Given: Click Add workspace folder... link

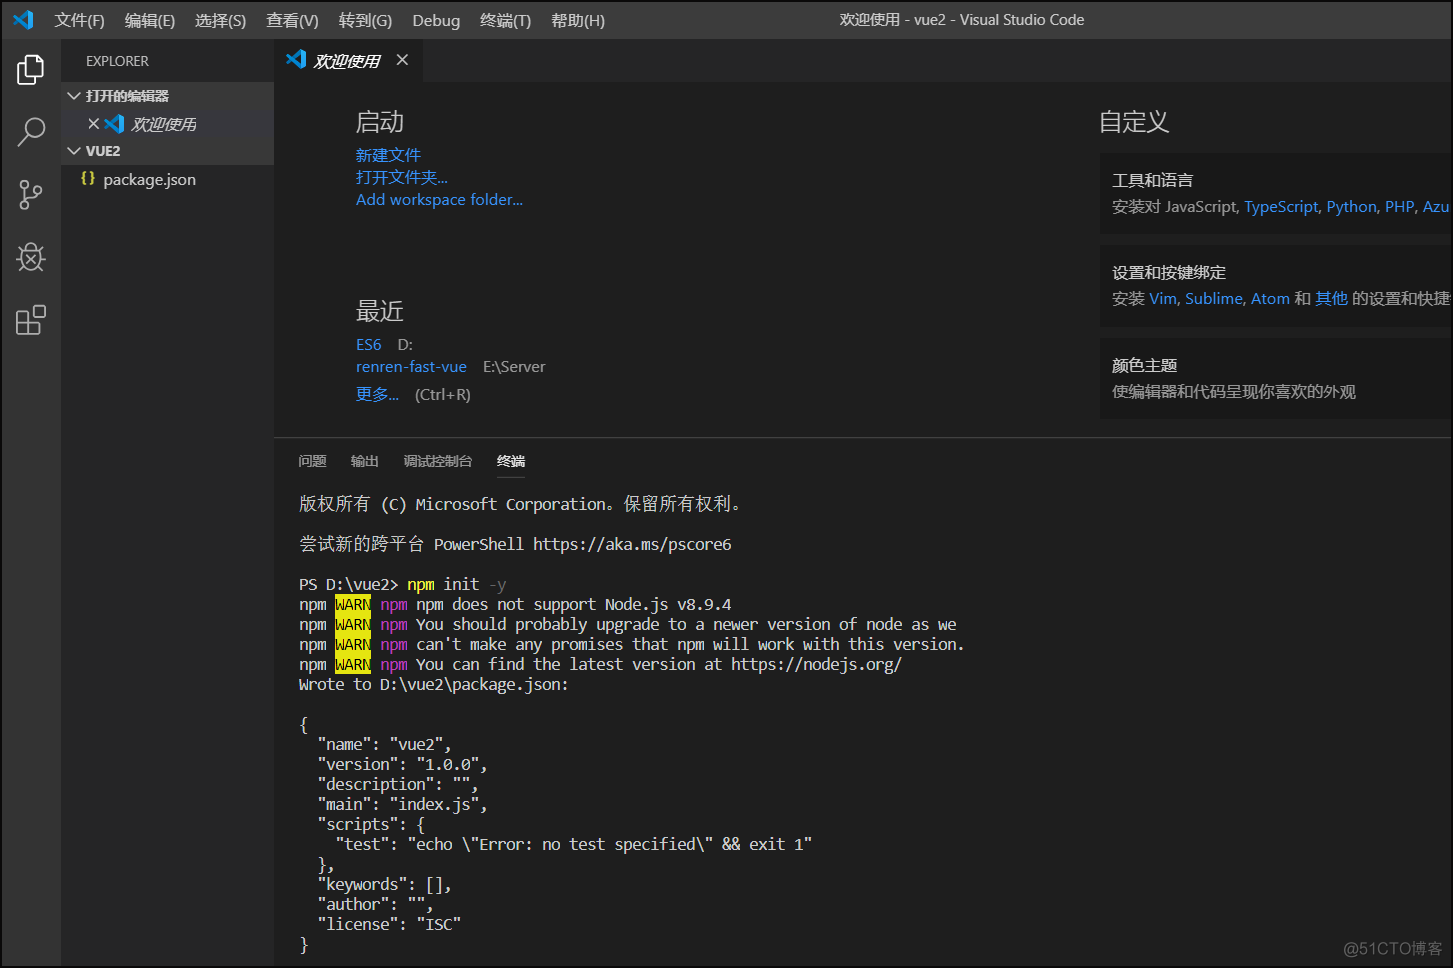Looking at the screenshot, I should point(439,199).
